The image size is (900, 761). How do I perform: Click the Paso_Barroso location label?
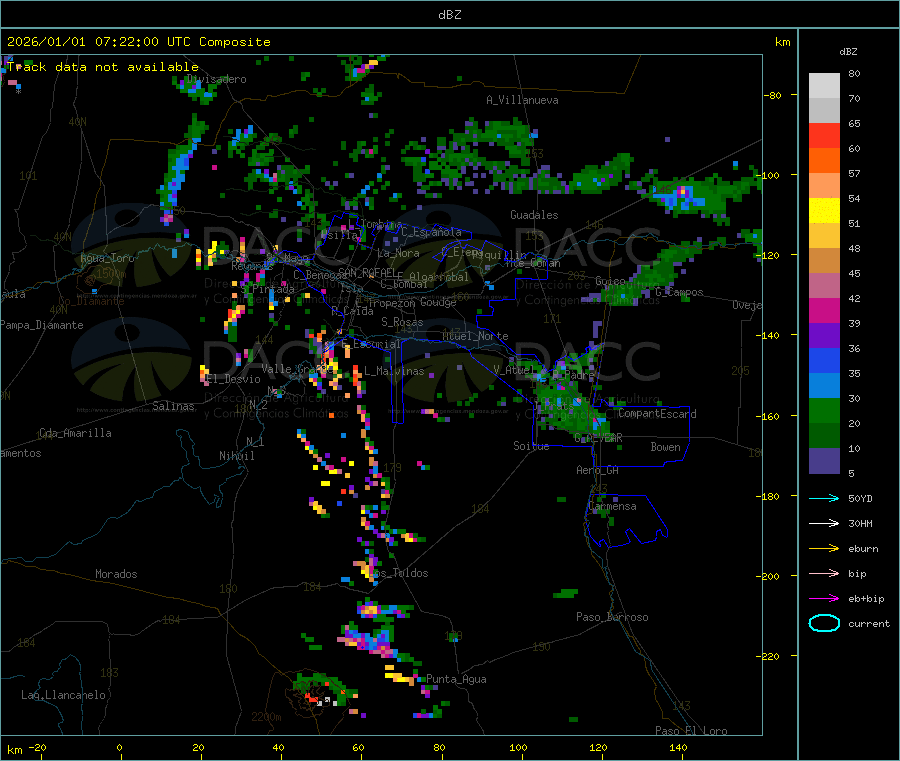(x=612, y=617)
